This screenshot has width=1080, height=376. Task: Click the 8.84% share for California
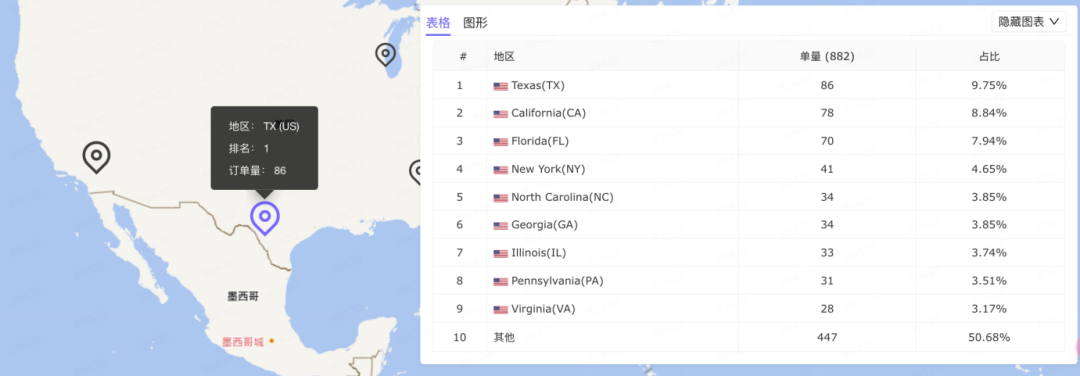[989, 113]
